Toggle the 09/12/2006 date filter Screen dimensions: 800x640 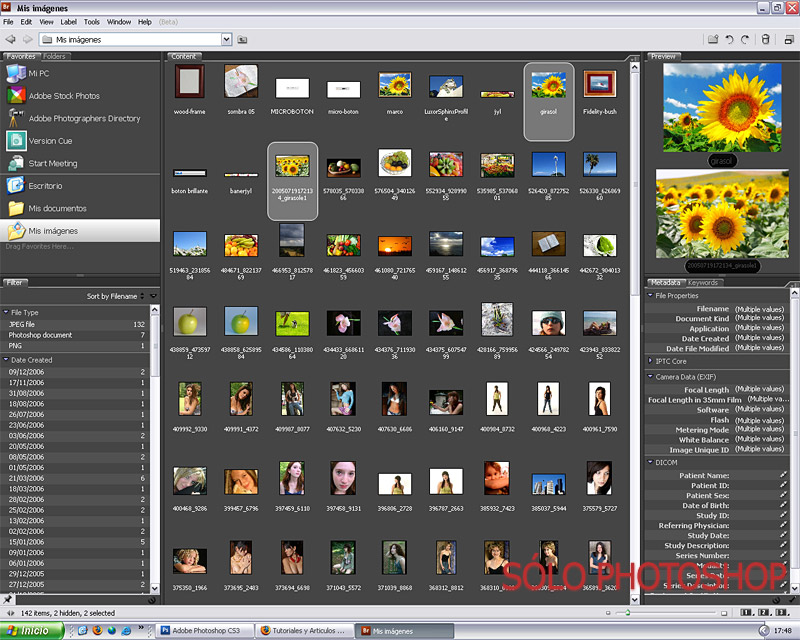click(28, 372)
